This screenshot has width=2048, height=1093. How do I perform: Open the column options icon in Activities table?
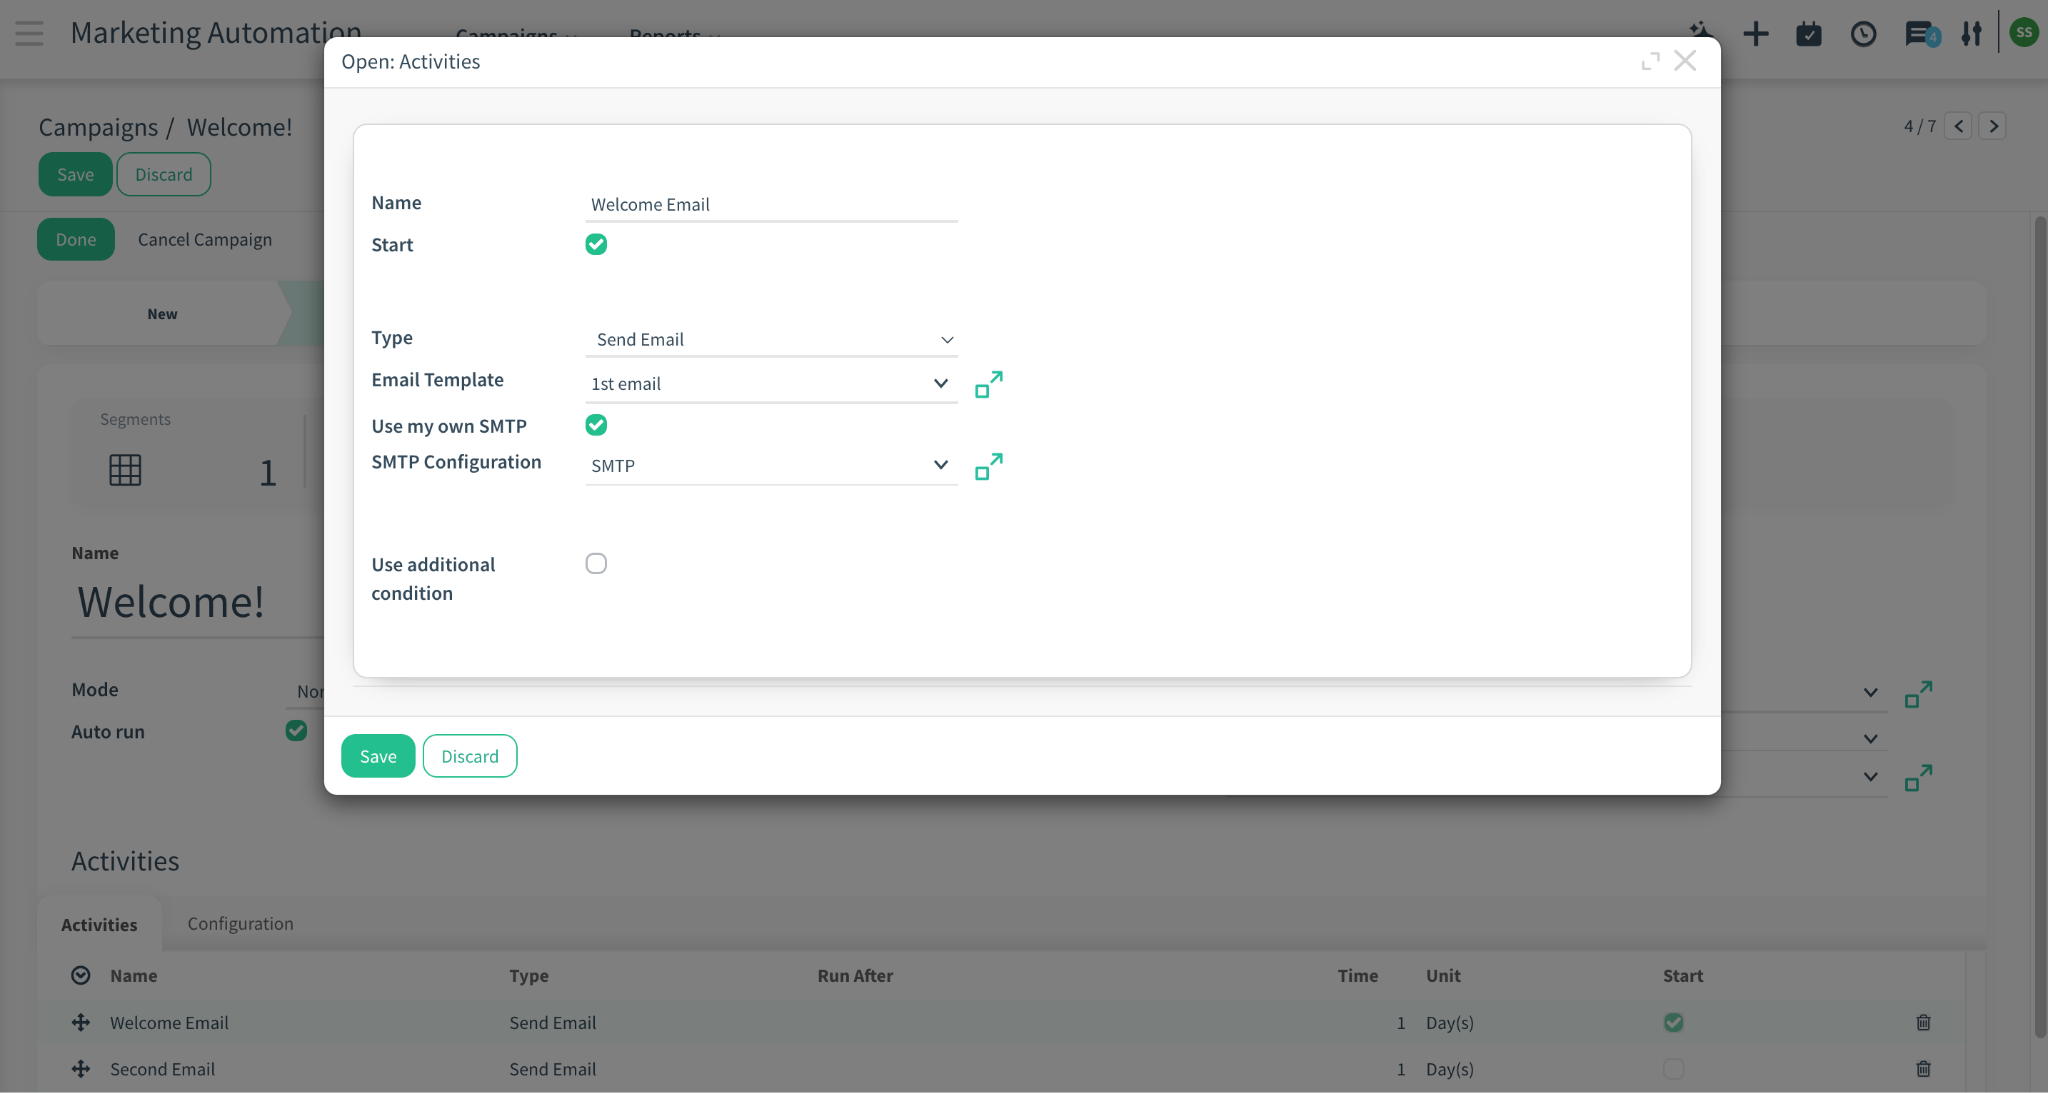click(x=81, y=975)
